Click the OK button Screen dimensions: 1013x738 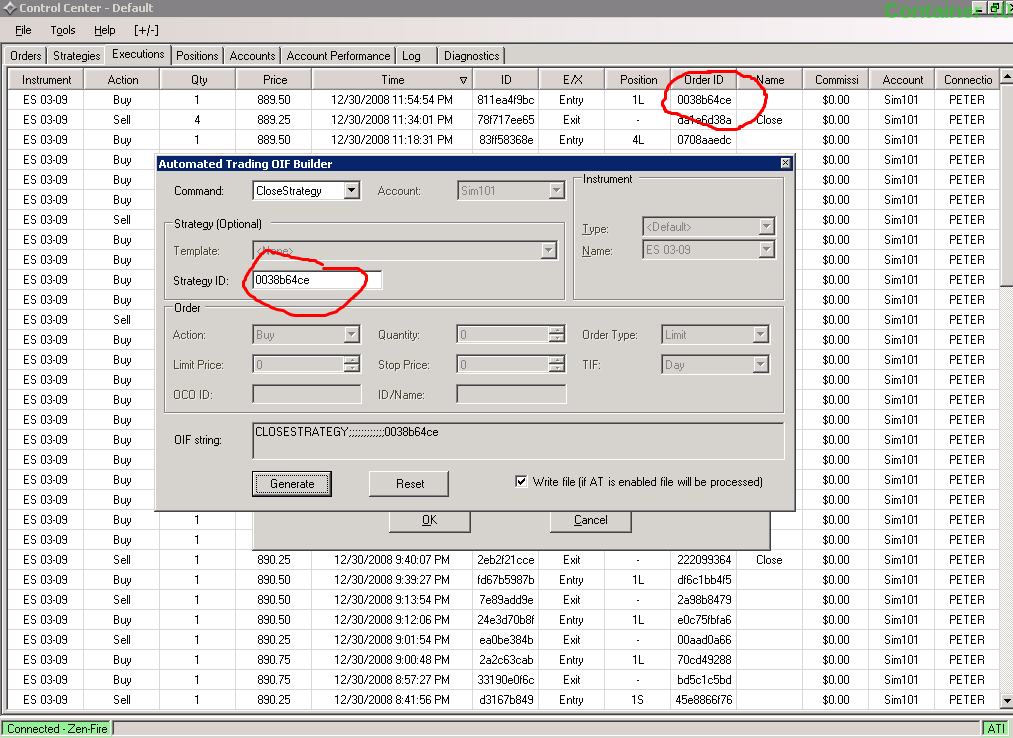tap(429, 520)
